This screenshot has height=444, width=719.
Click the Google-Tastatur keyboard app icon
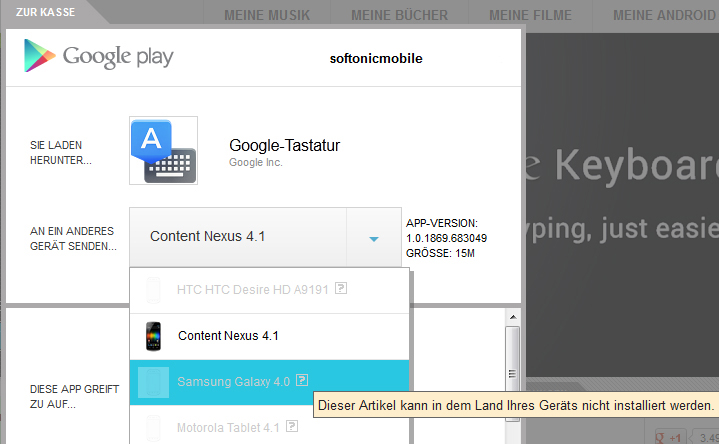point(163,150)
